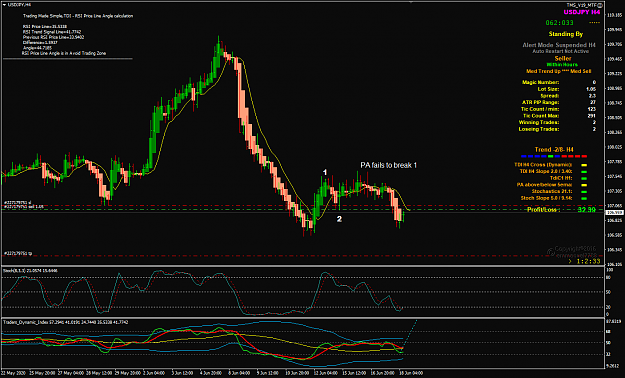Select Med Trend Up Med Sell text
Viewport: 625px width, 378px height.
[x=558, y=71]
